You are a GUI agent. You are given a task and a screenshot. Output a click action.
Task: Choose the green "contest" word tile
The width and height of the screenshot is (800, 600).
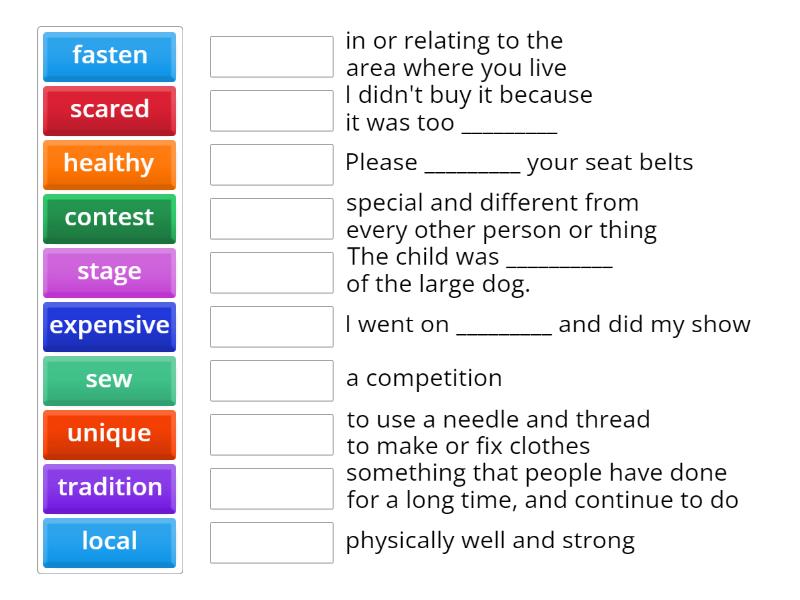coord(109,218)
